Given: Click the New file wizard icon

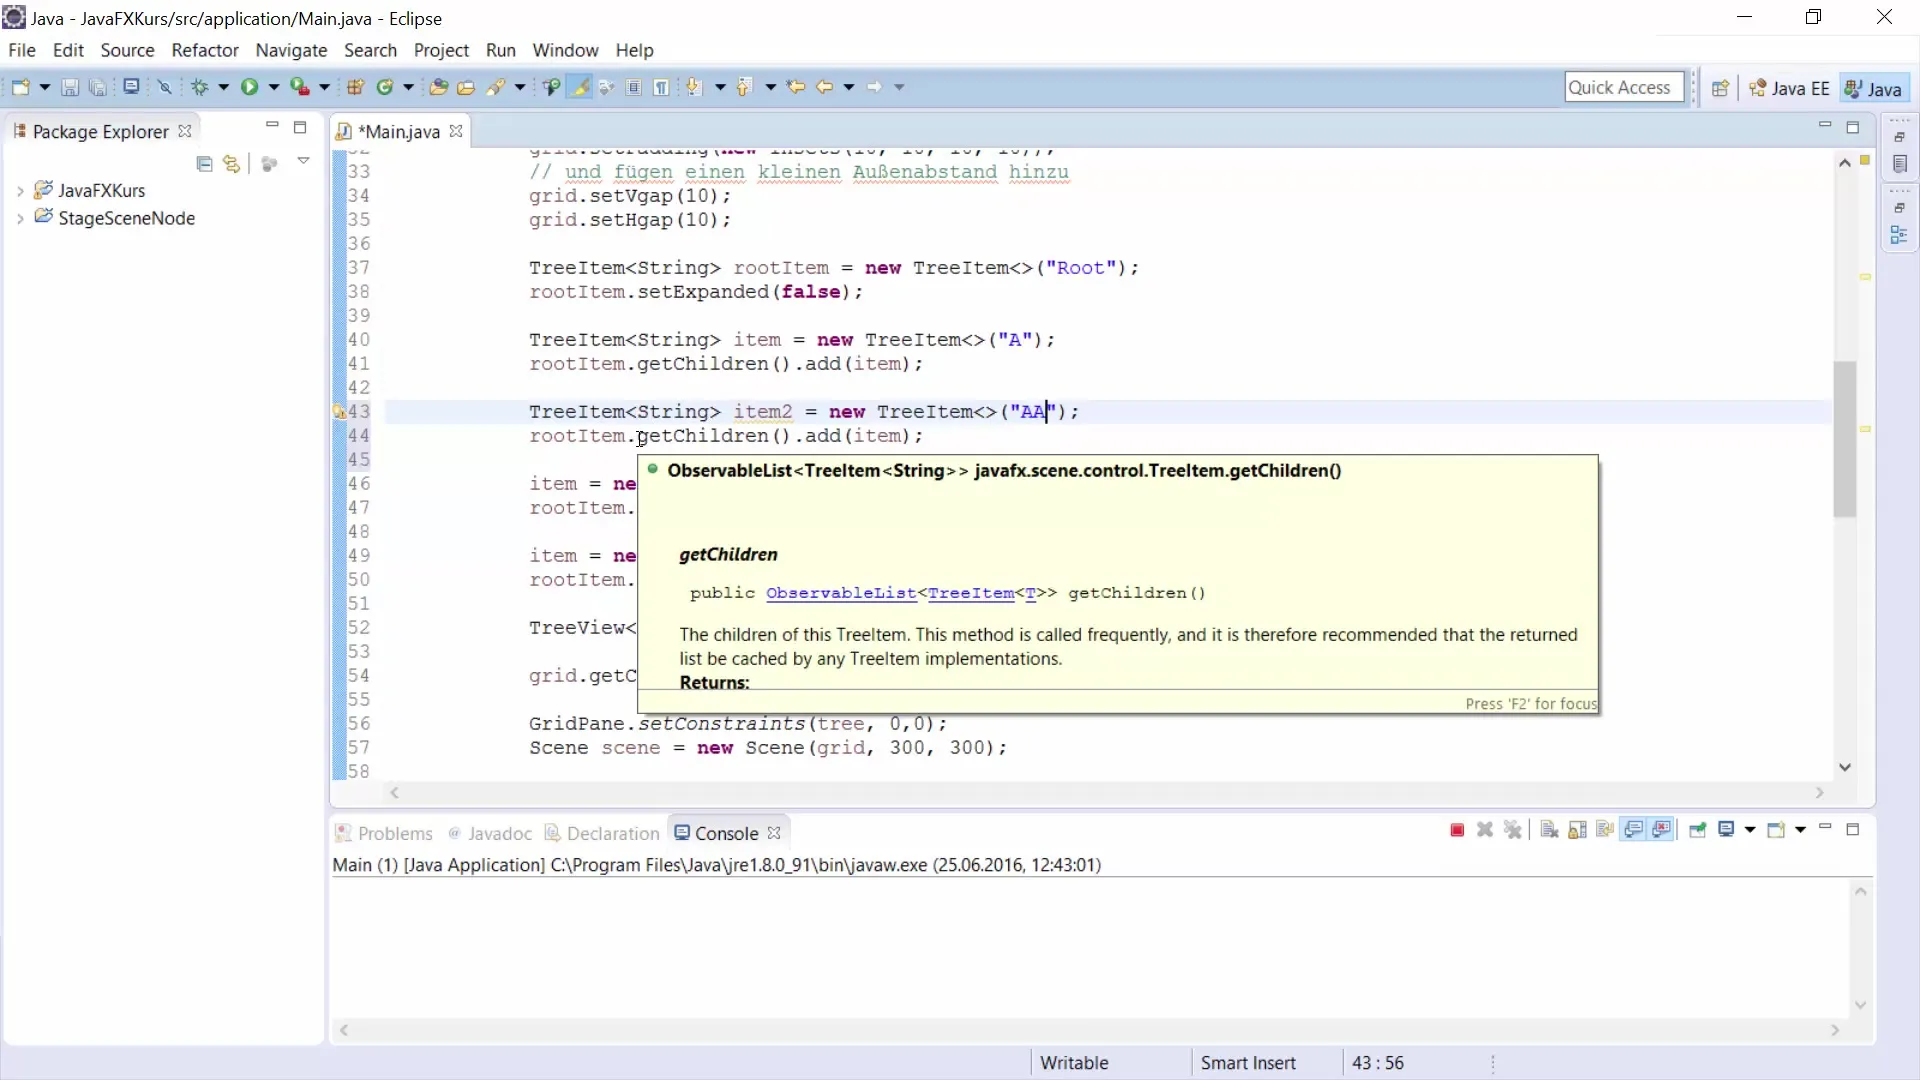Looking at the screenshot, I should click(20, 88).
